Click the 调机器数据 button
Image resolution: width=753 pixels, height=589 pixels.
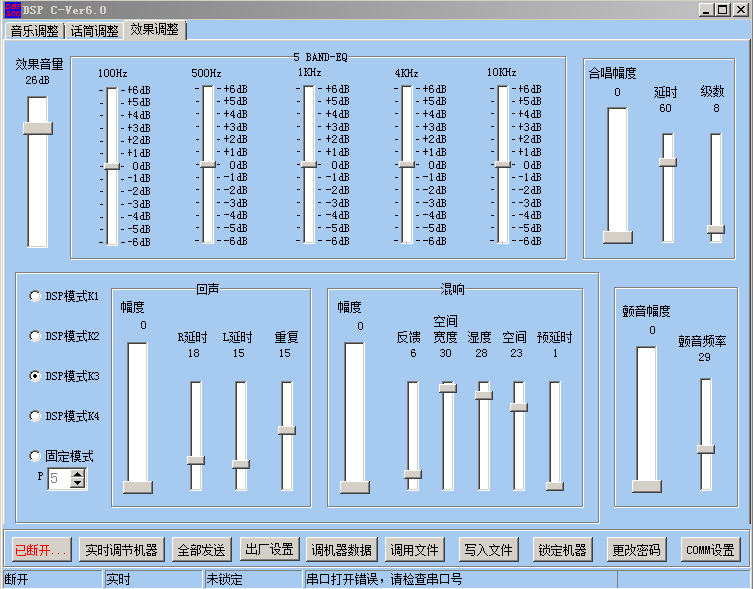(341, 550)
